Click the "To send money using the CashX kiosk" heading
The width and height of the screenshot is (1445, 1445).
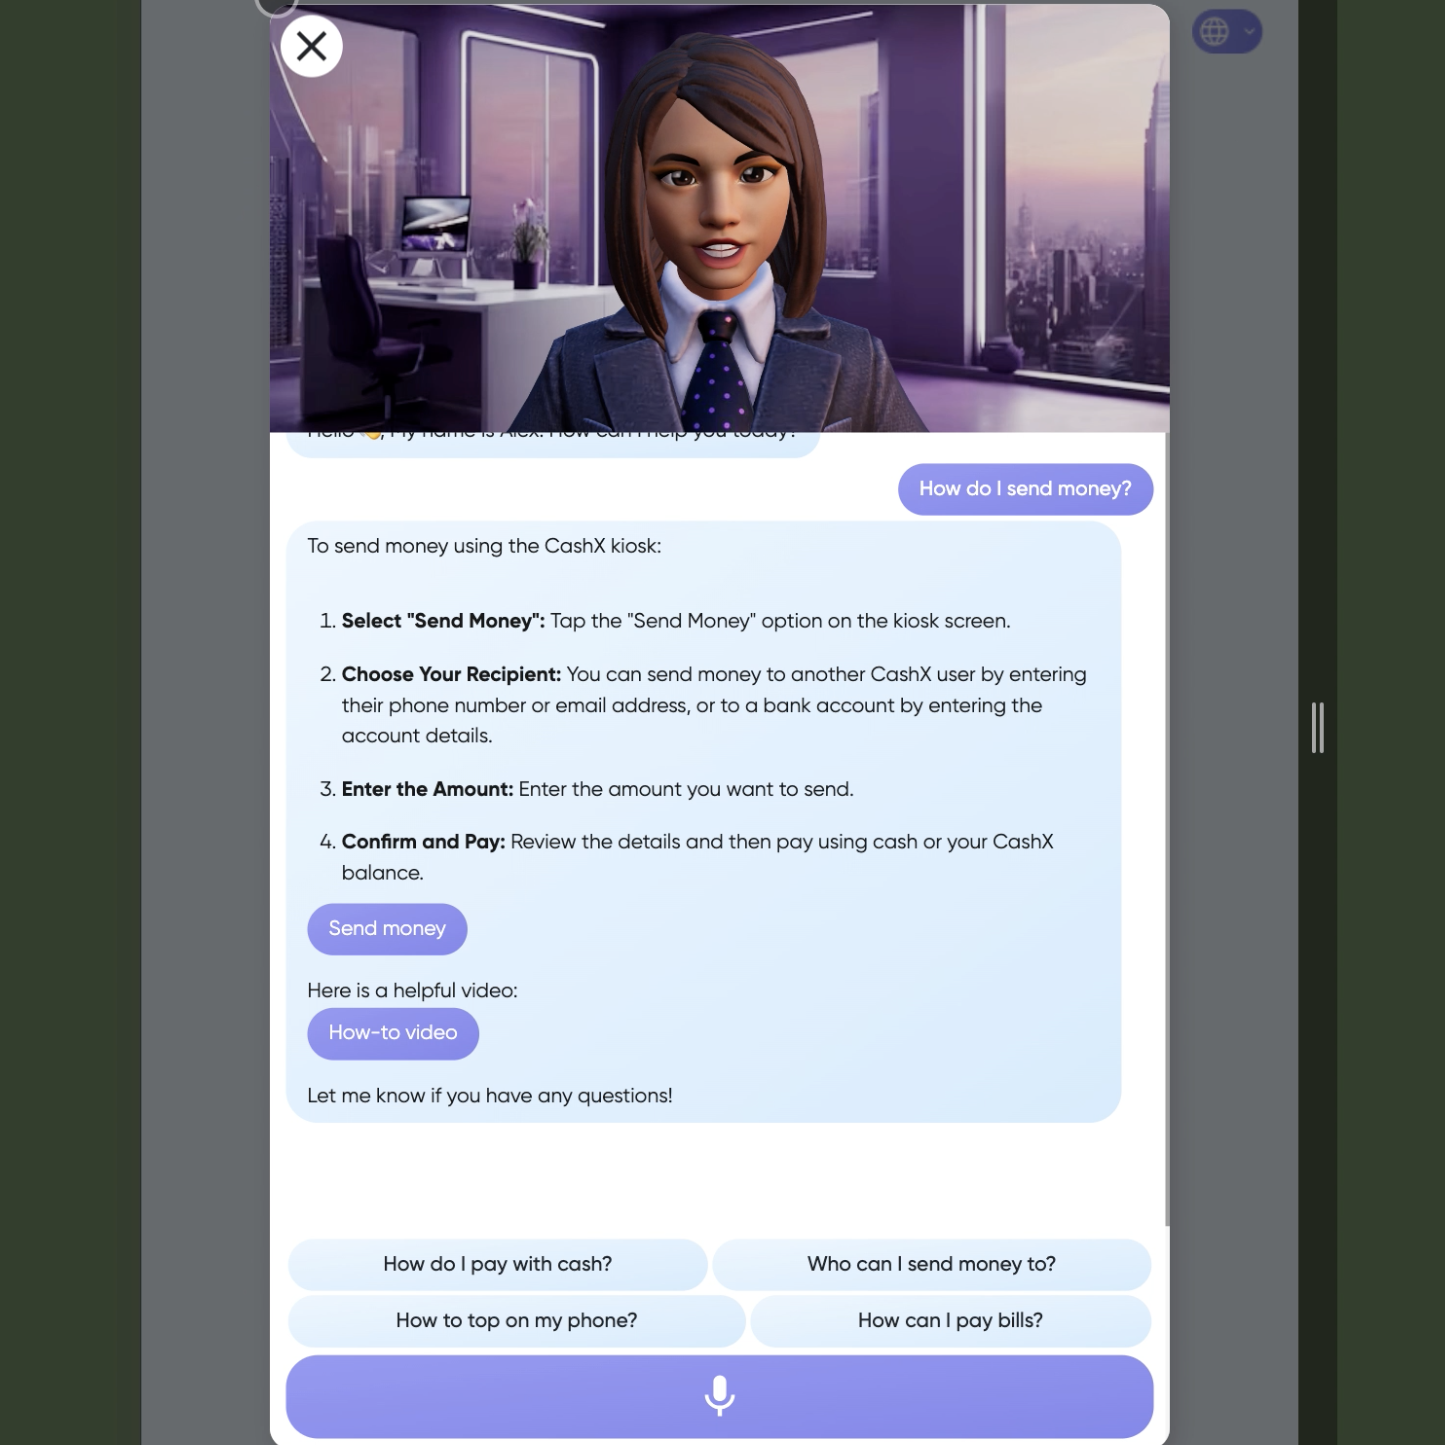pos(484,546)
